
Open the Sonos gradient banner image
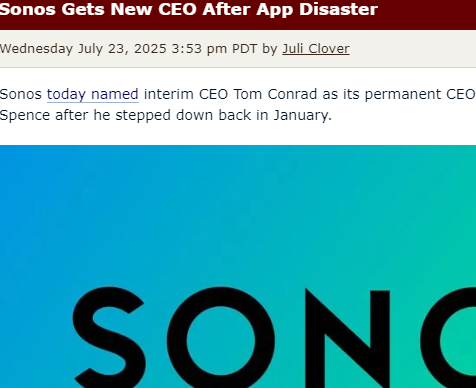pos(238,266)
